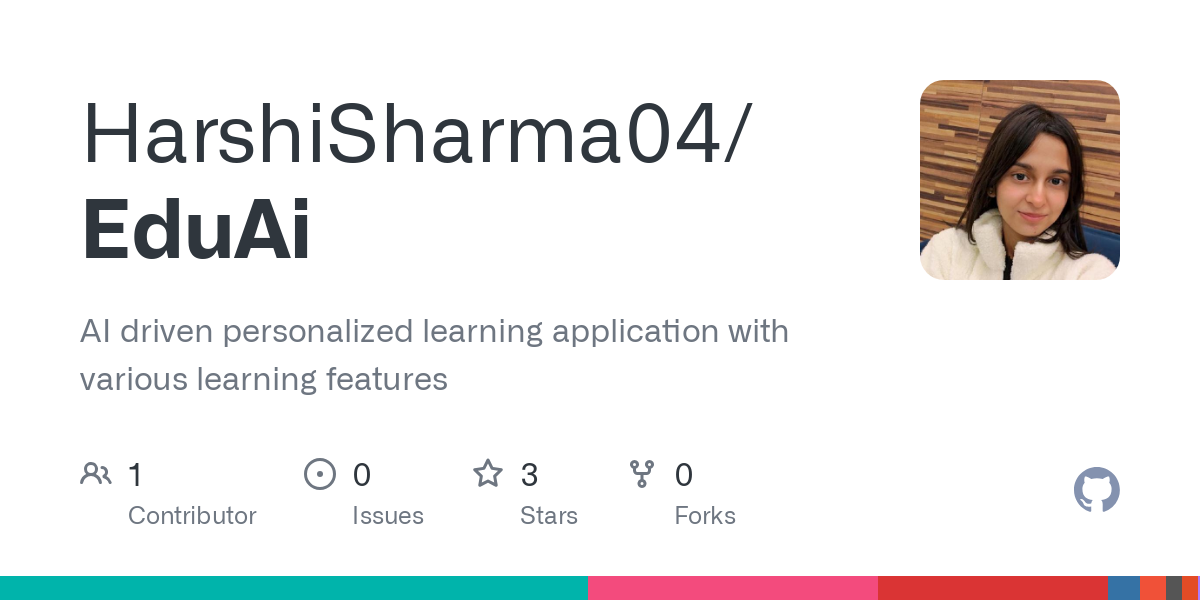
Task: Click the Stars star icon
Action: tap(488, 474)
